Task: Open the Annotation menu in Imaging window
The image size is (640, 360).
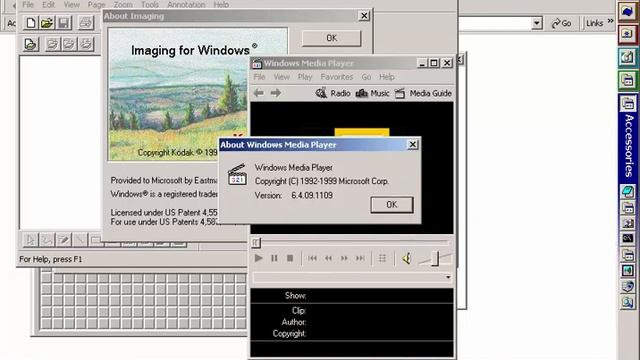Action: pyautogui.click(x=186, y=5)
